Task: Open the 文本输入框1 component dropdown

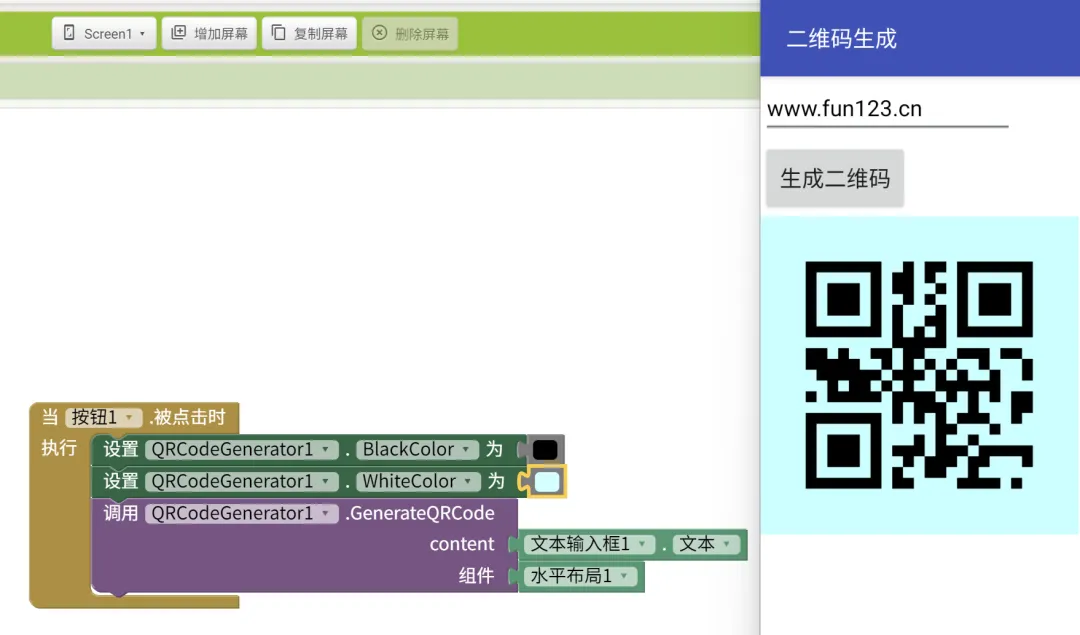Action: point(589,544)
